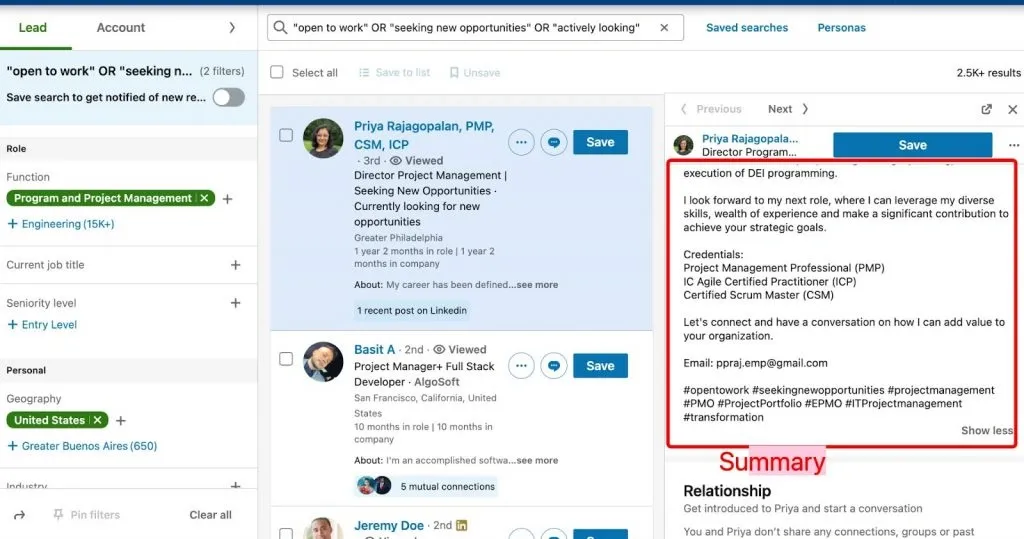Open Jeremy Doe name link
Screen dimensions: 1024x539
coord(389,525)
